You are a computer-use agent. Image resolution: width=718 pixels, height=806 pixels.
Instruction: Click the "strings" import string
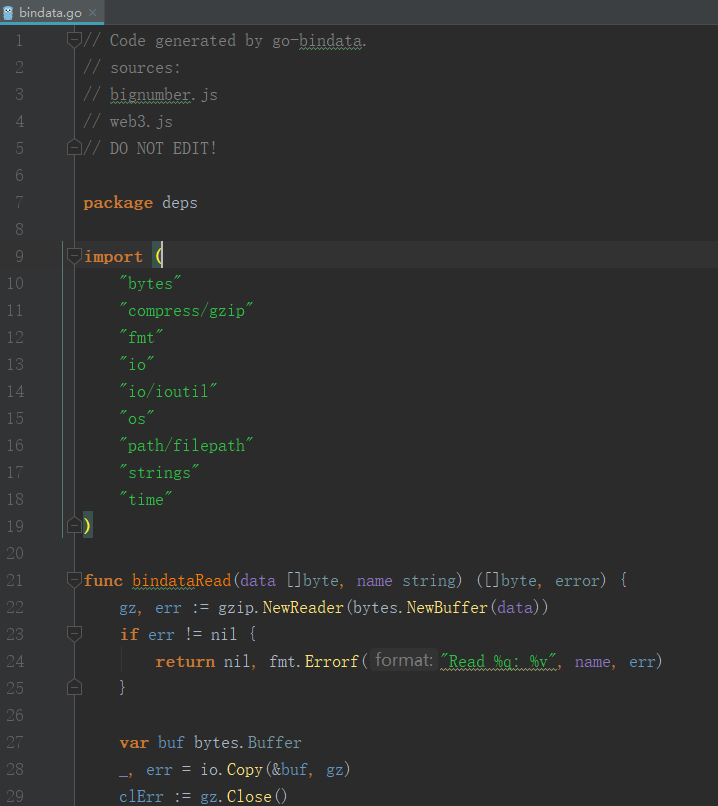(x=159, y=472)
